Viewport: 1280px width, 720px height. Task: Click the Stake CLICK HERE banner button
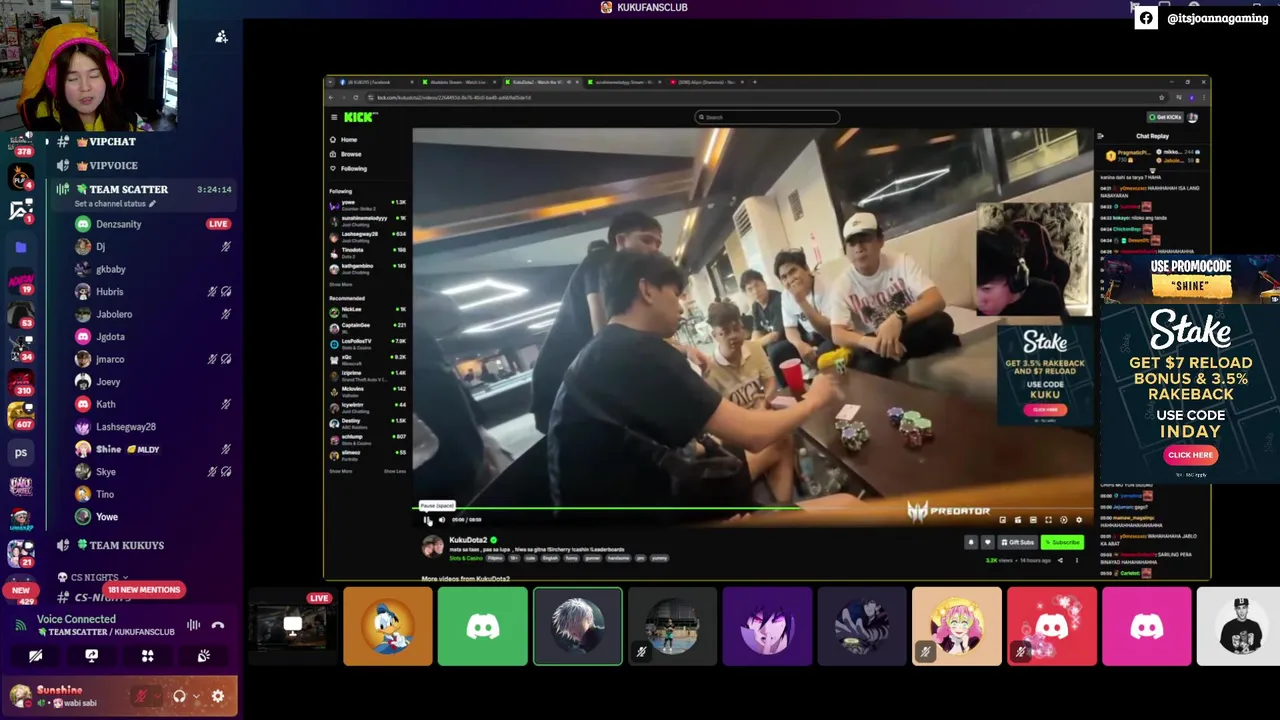(1190, 455)
